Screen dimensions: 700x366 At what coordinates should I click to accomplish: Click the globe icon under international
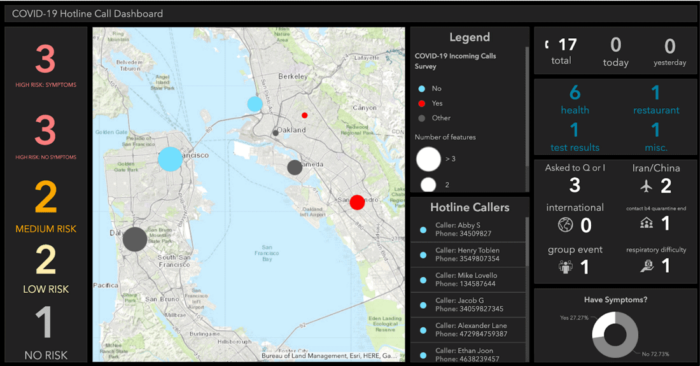(565, 225)
